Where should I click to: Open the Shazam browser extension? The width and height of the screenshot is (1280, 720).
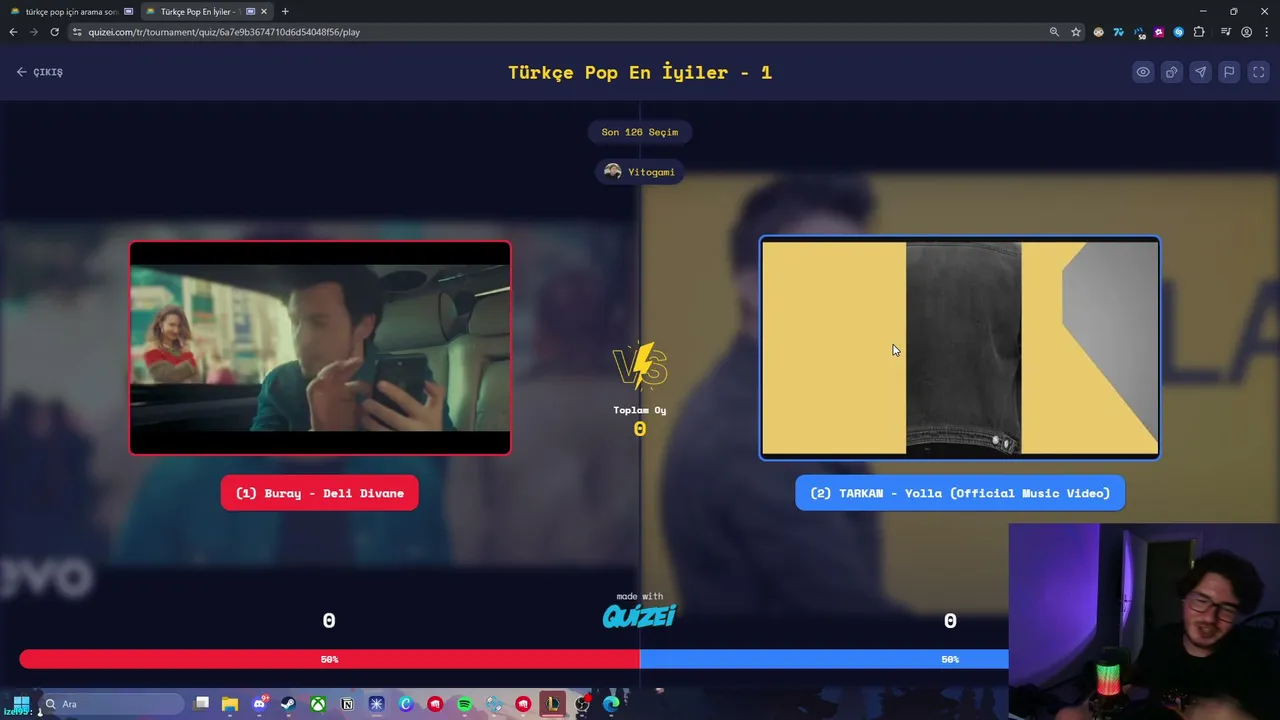1179,32
